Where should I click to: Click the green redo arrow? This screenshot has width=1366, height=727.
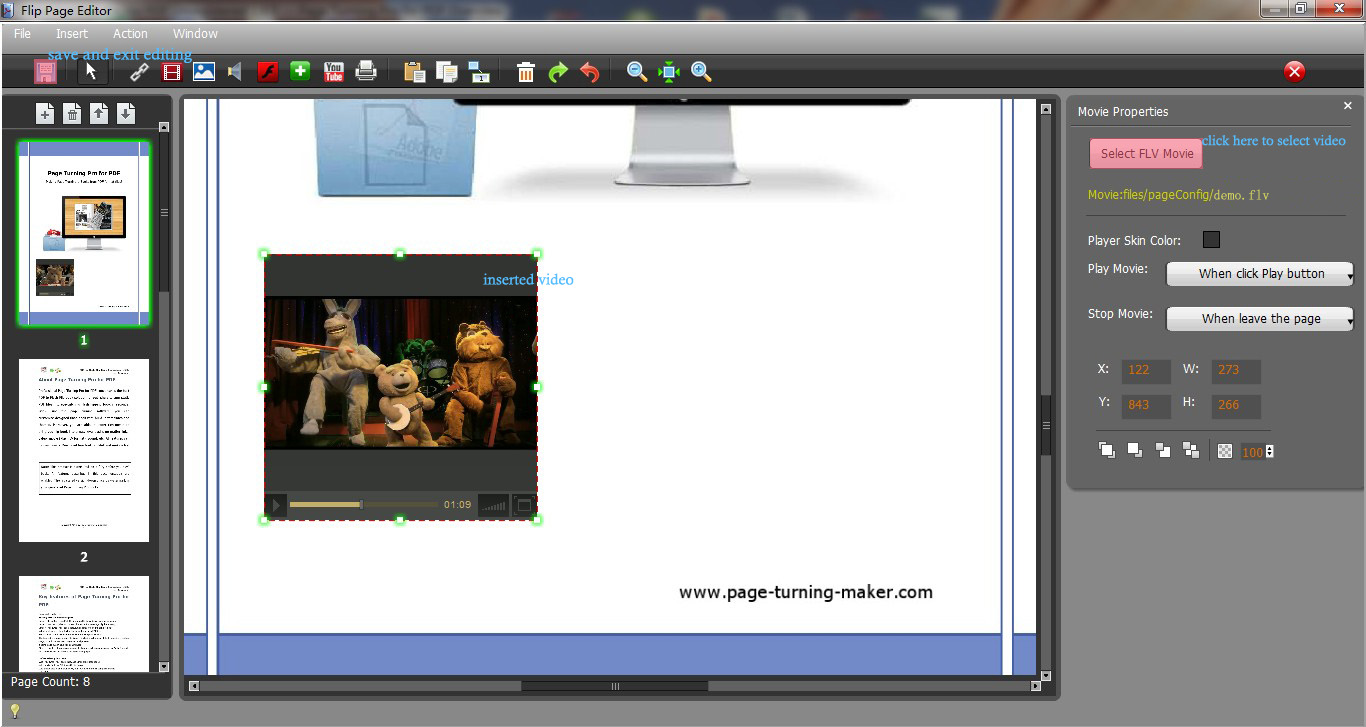coord(558,72)
